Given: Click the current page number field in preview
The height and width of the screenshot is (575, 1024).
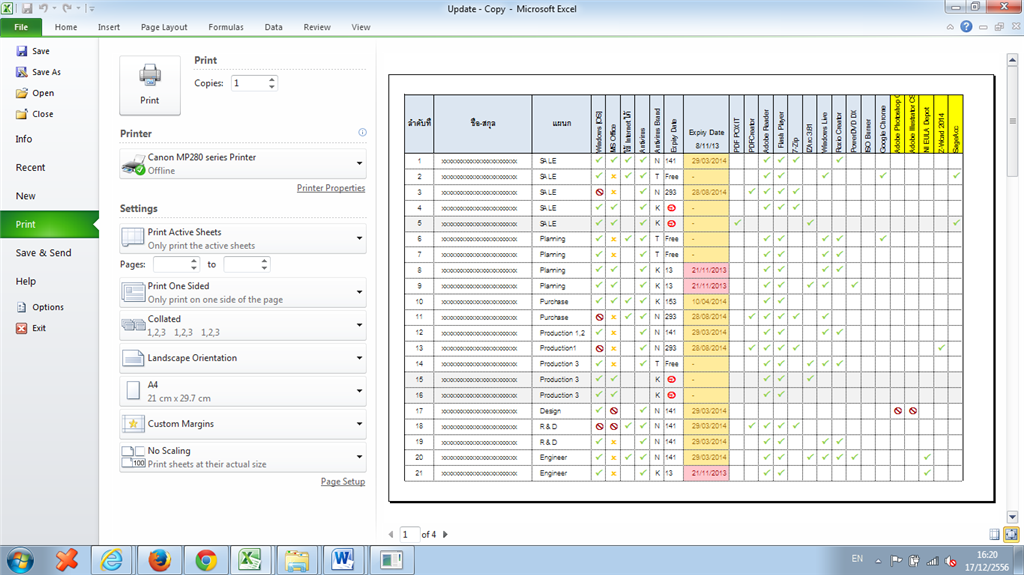Looking at the screenshot, I should pyautogui.click(x=408, y=534).
